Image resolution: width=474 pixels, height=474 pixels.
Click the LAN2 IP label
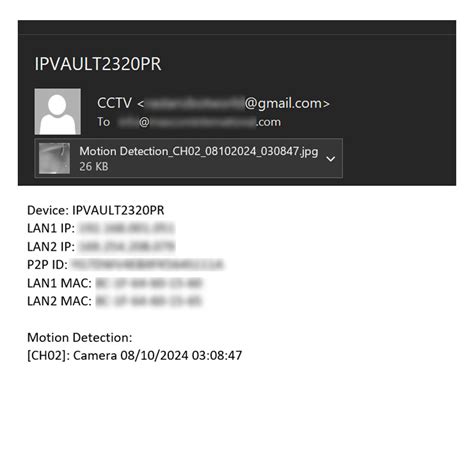point(51,247)
